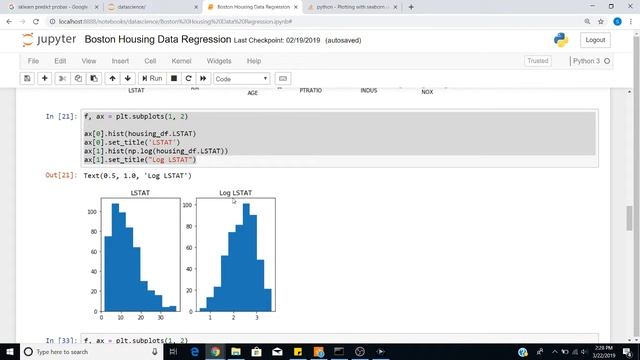Save and checkpoint the notebook

click(x=27, y=78)
